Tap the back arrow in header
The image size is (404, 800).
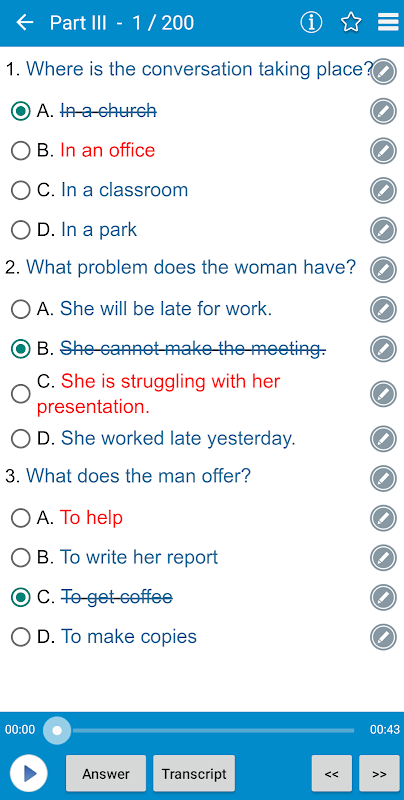click(x=24, y=22)
